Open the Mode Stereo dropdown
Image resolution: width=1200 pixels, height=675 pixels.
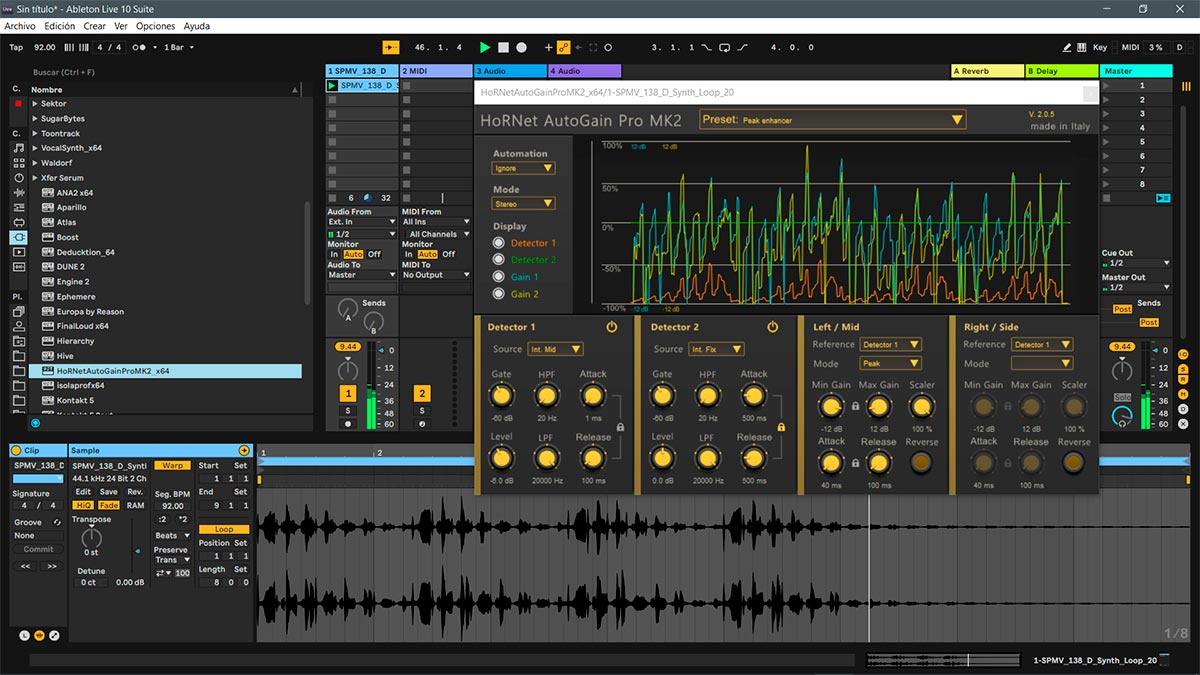pos(523,203)
